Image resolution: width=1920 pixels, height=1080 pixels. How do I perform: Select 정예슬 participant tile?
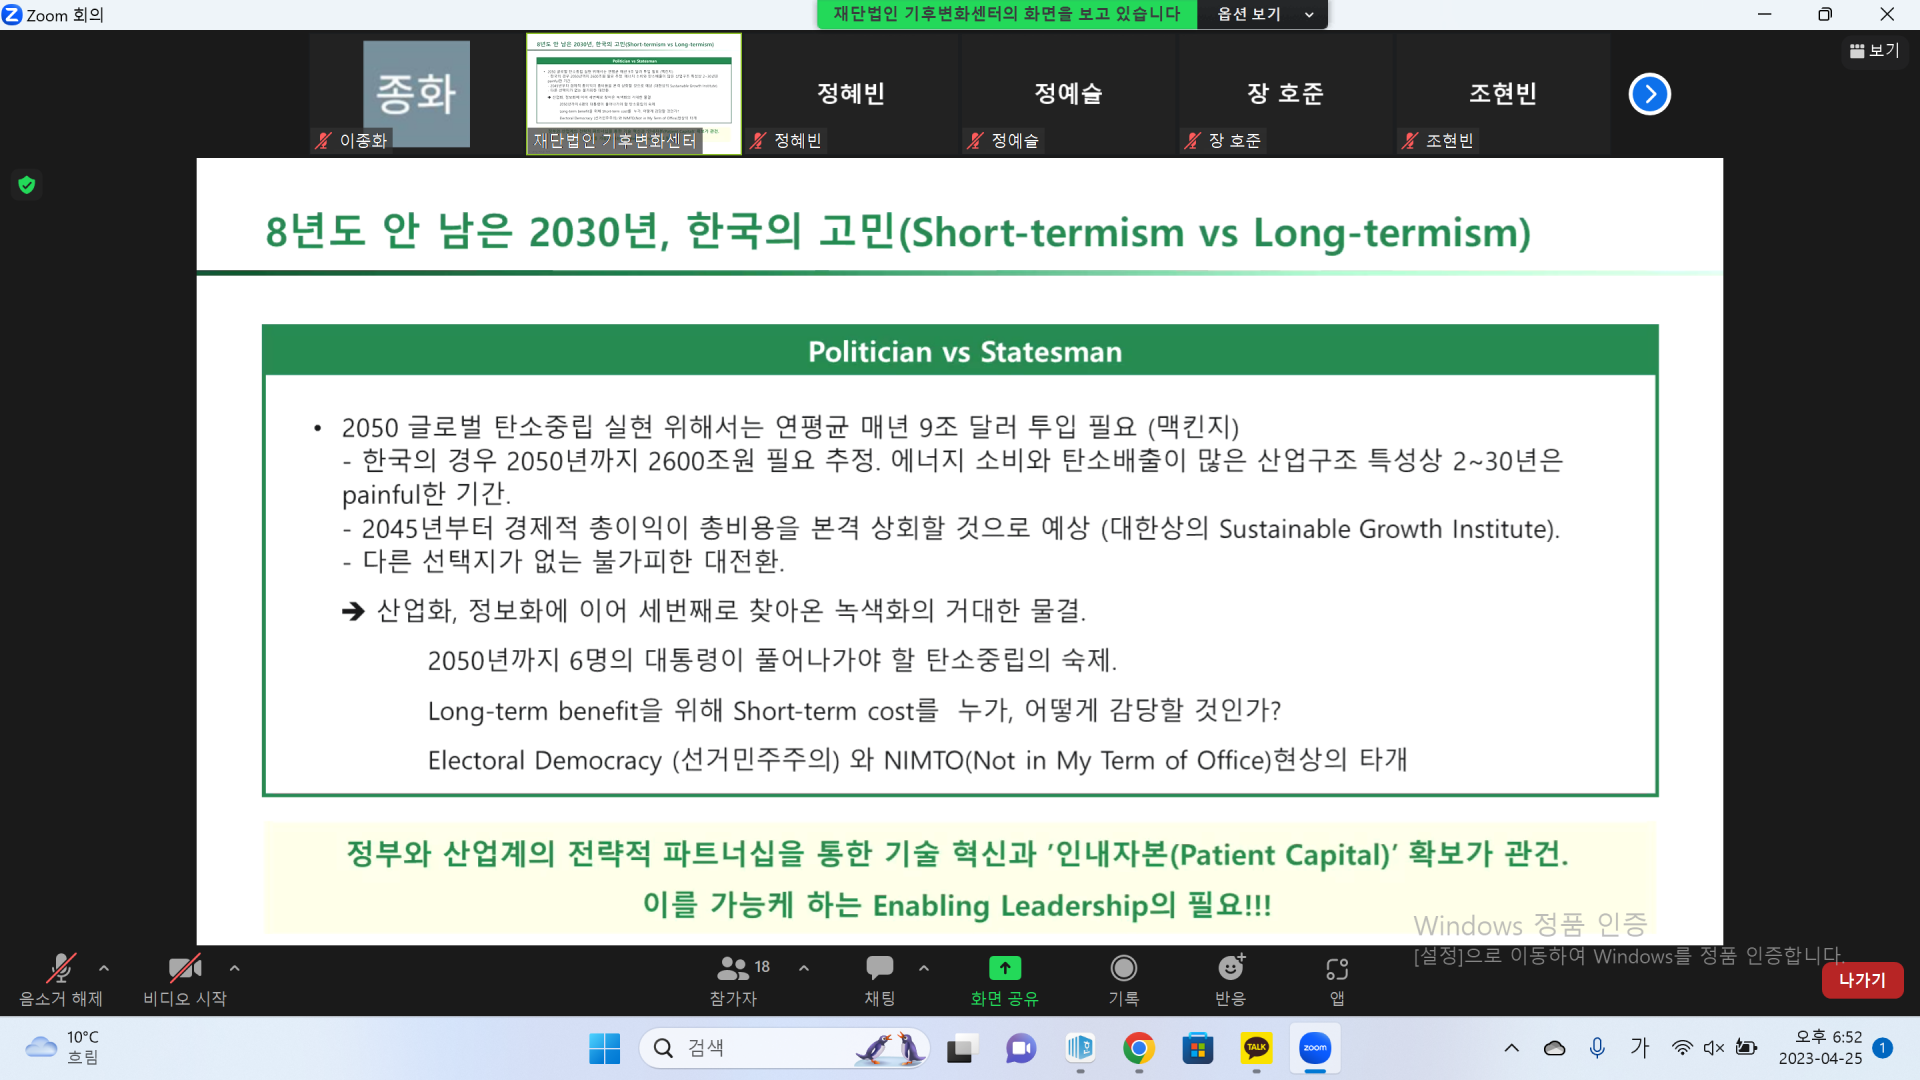(1068, 94)
